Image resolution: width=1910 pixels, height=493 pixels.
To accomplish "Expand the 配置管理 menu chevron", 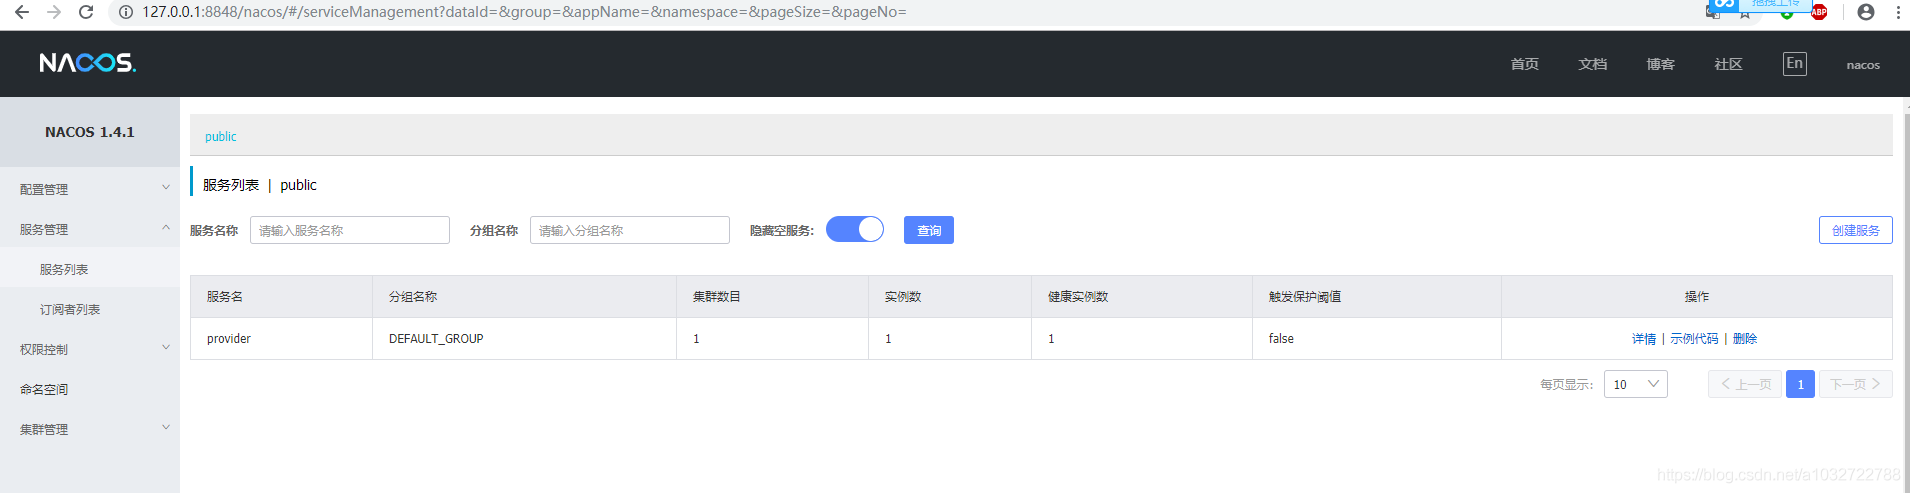I will coord(166,188).
